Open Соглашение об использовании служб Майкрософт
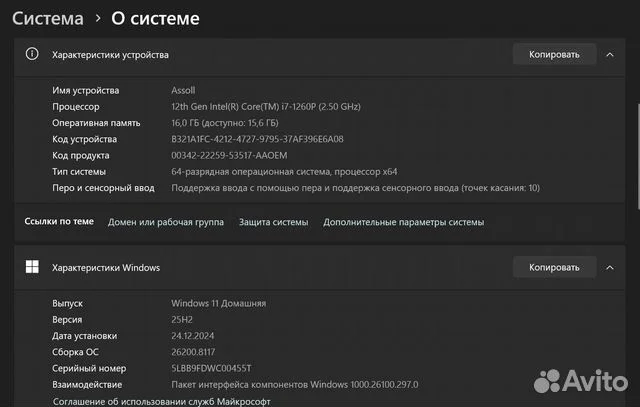The height and width of the screenshot is (407, 640). (162, 402)
